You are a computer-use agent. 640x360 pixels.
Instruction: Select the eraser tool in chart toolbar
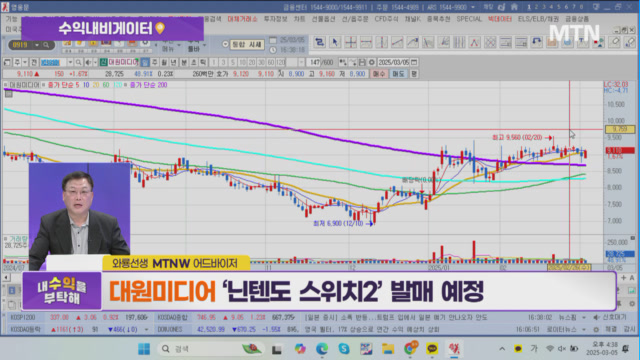point(615,42)
